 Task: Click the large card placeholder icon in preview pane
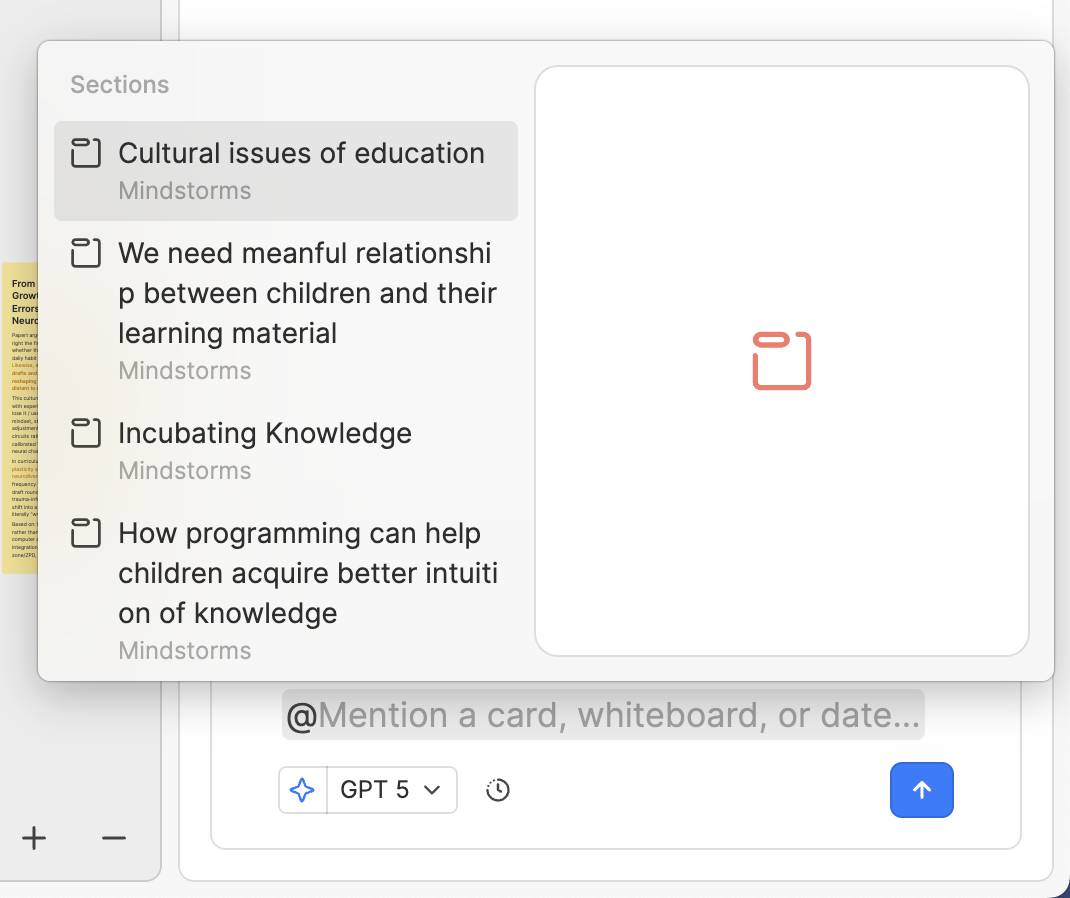(781, 360)
